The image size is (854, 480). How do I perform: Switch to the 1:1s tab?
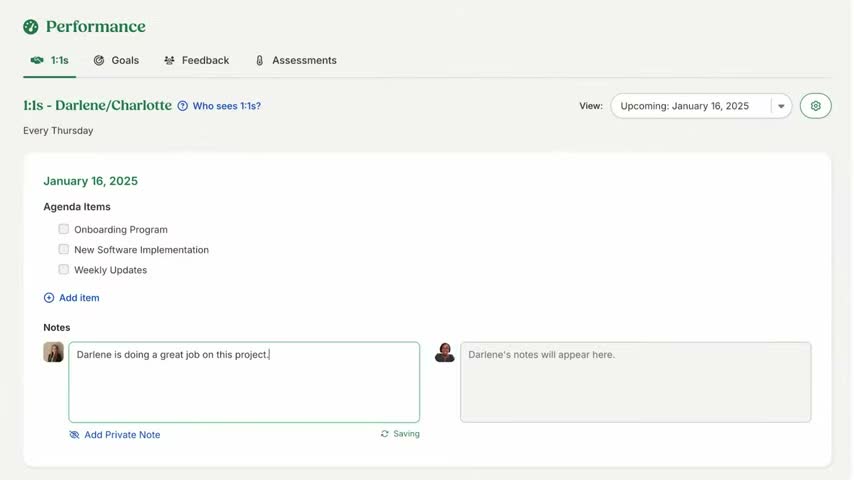click(50, 60)
